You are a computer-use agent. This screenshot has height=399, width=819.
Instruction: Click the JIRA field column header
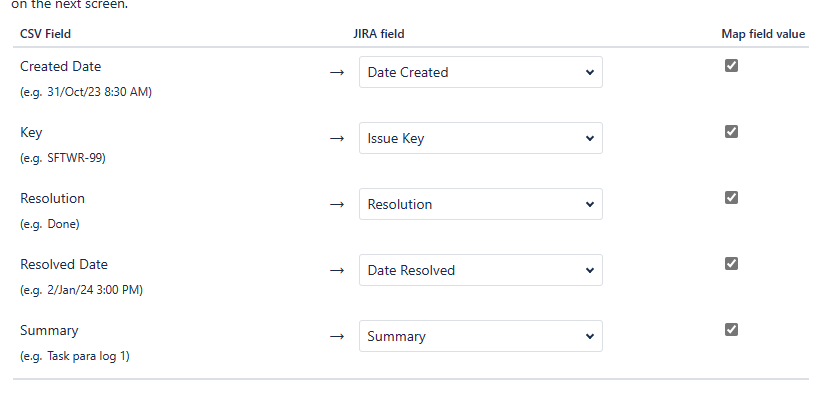click(x=379, y=34)
